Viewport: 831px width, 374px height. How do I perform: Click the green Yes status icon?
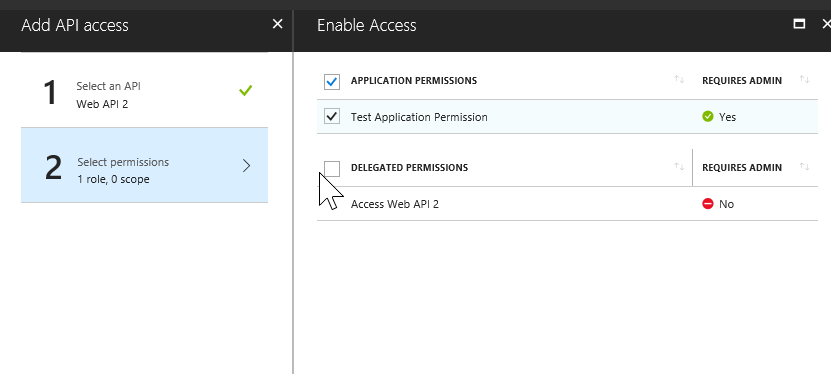tap(708, 116)
